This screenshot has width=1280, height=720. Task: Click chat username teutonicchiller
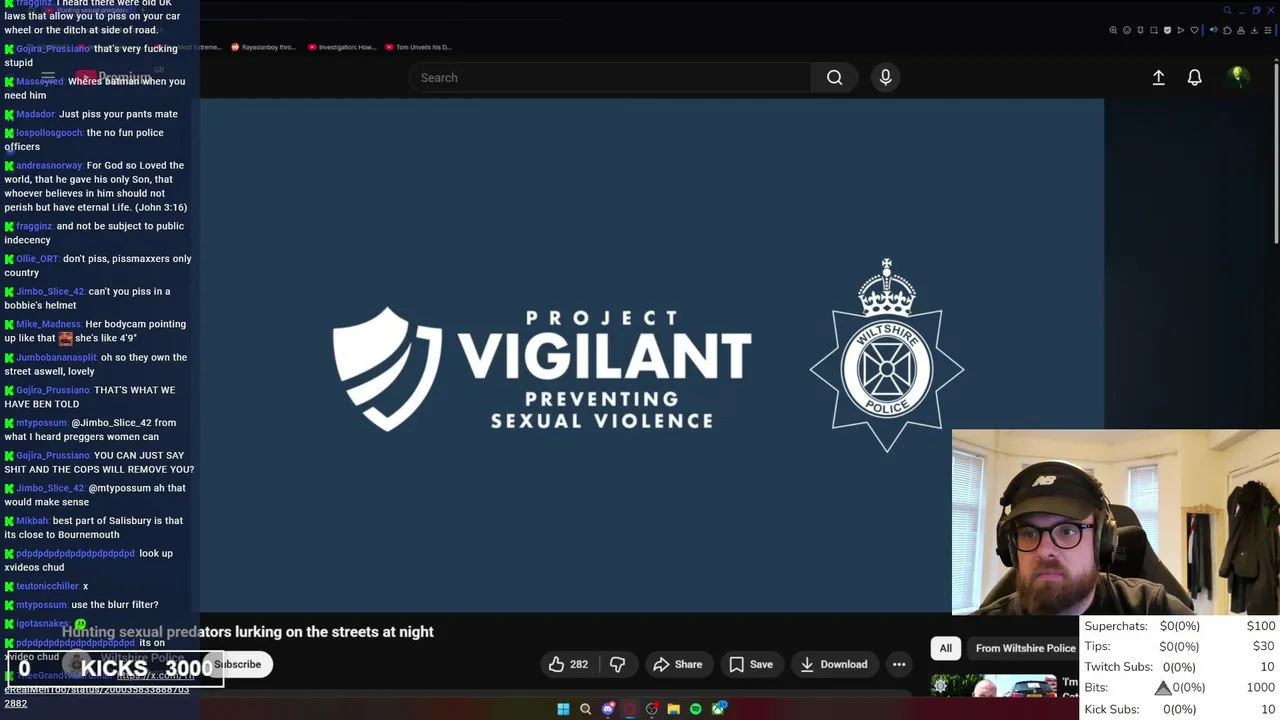pos(47,586)
